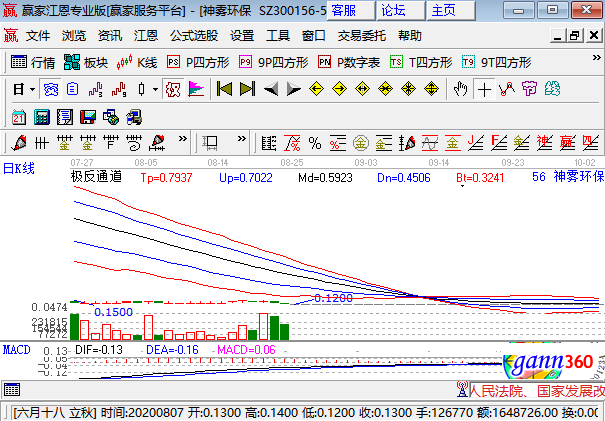Click the red zigzag line tool

(x=507, y=90)
